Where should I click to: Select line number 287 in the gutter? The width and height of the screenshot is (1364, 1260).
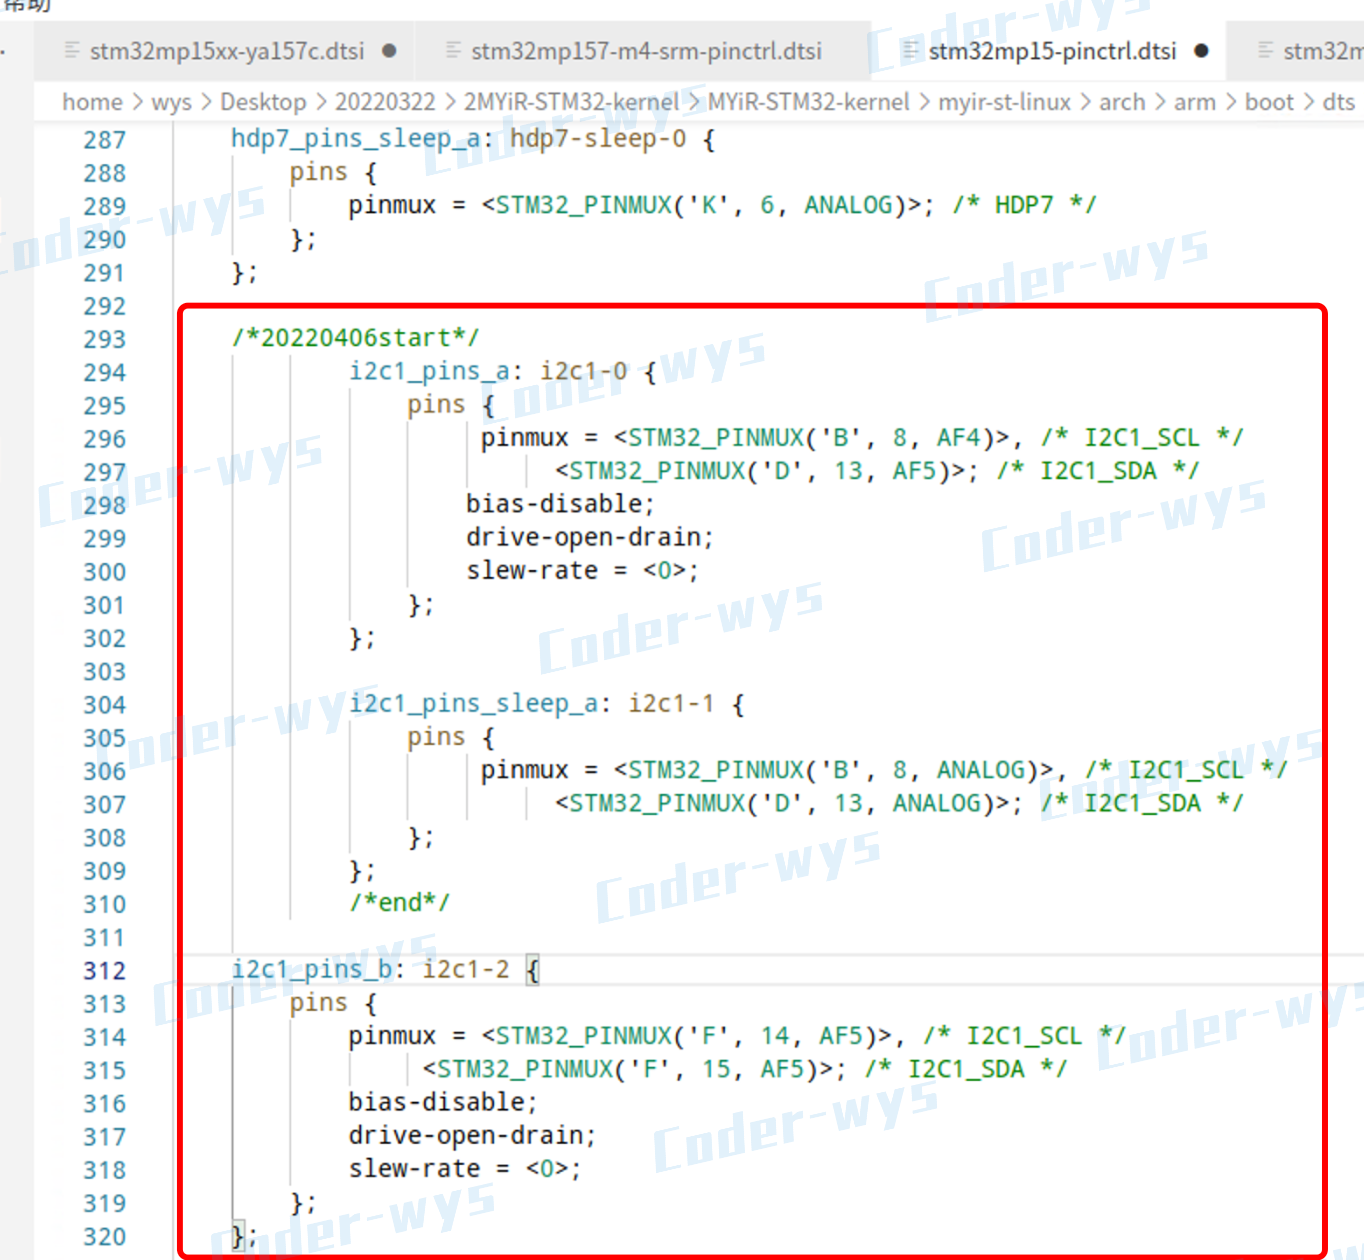(105, 140)
